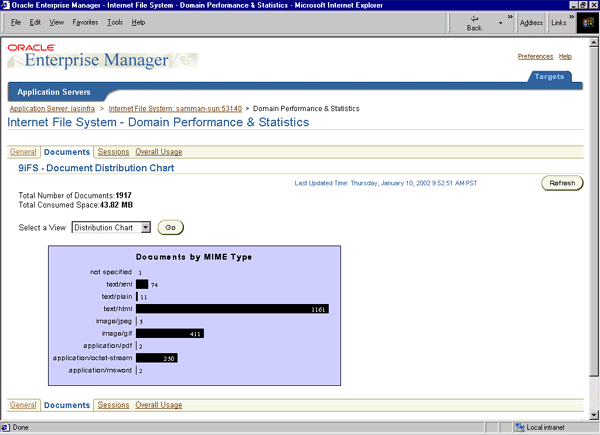Click the Application Servers tab
This screenshot has height=435, width=600.
[54, 92]
